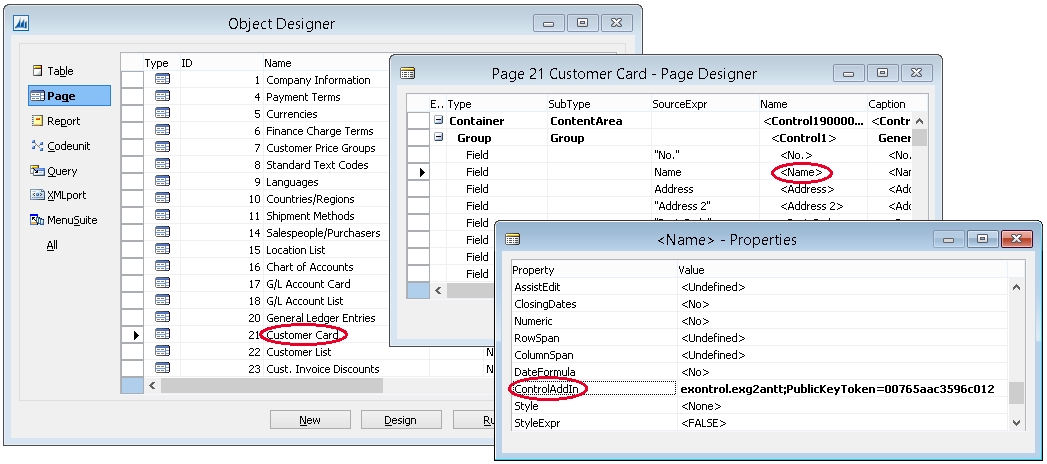
Task: Mark the selector box for Container row
Action: coord(419,121)
